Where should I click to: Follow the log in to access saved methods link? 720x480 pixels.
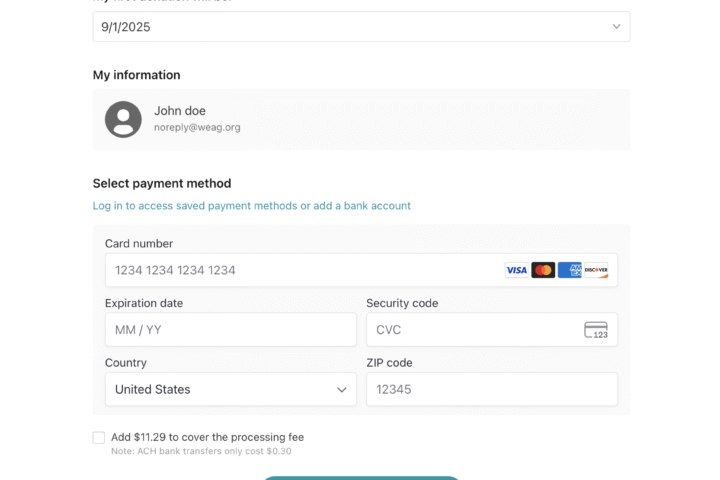click(x=251, y=206)
